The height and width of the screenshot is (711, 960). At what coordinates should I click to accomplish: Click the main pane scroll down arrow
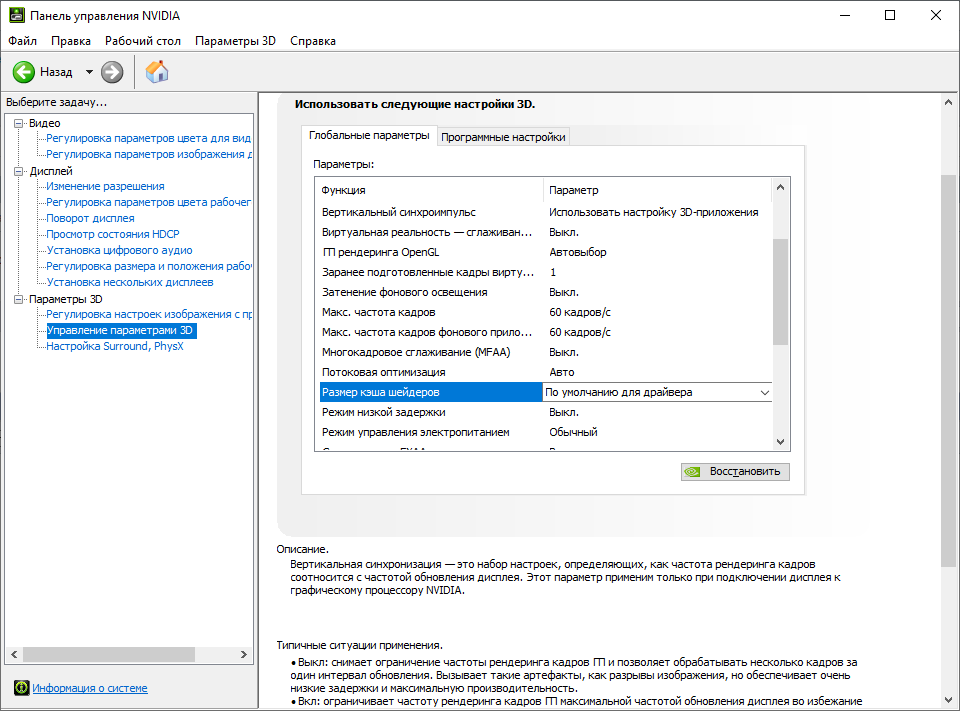(x=948, y=699)
